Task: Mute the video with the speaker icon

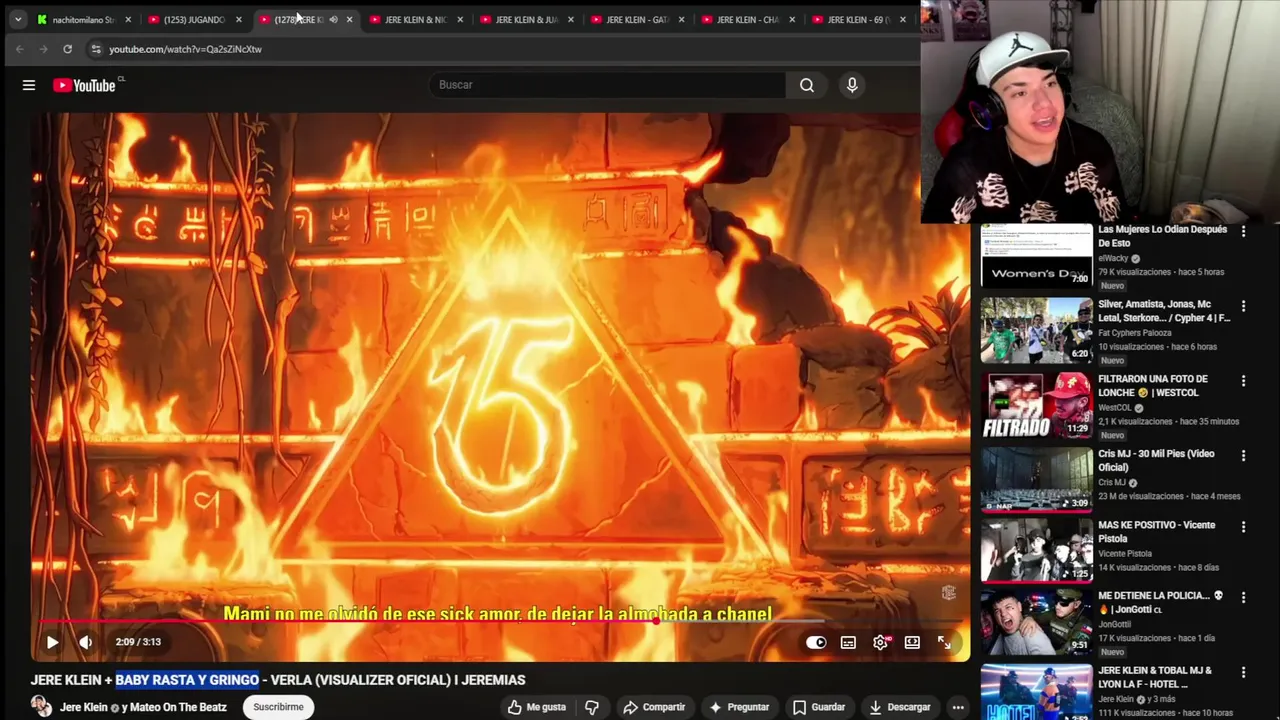Action: (86, 642)
